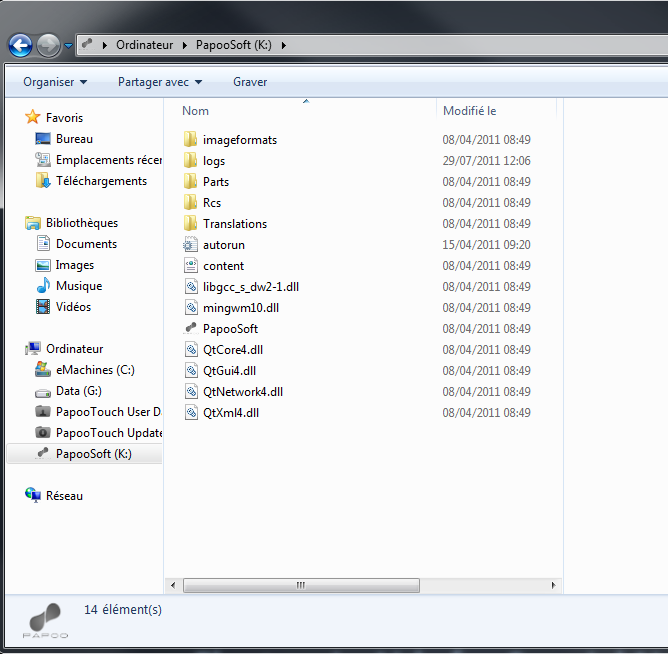Open the Images library icon

[x=43, y=265]
